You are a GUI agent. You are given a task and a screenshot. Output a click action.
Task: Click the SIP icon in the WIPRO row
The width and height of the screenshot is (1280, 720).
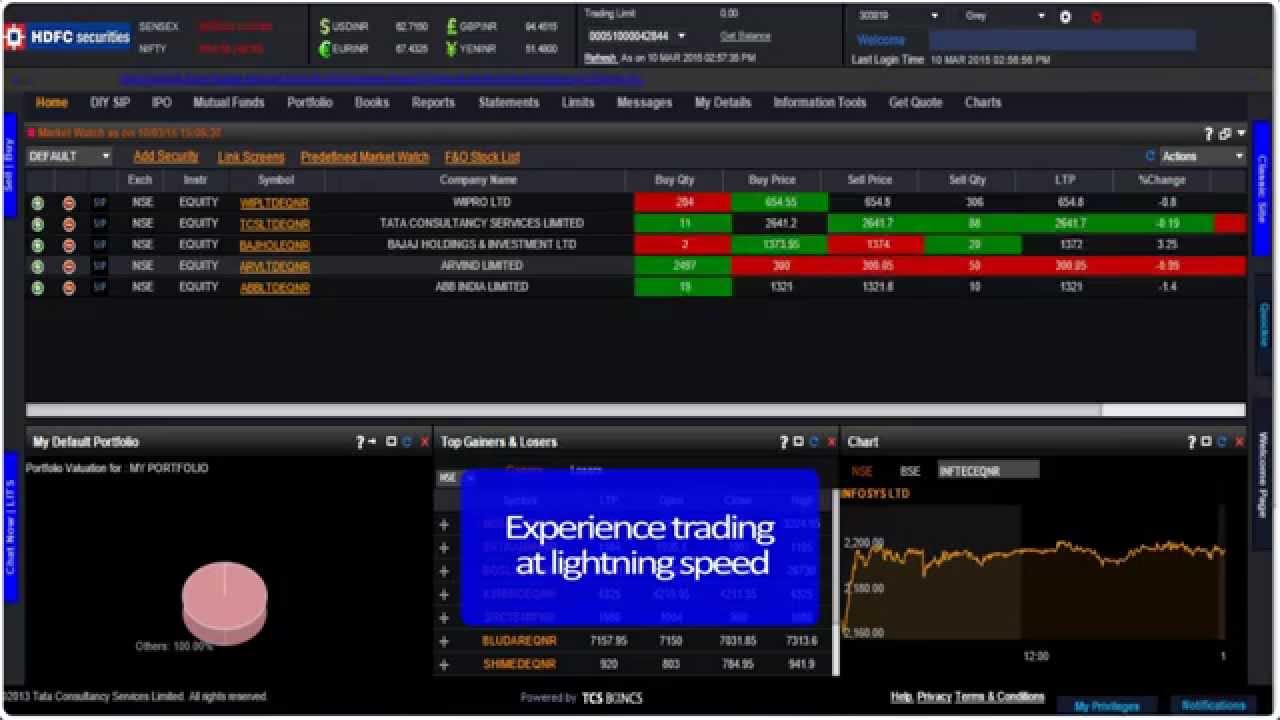point(99,203)
